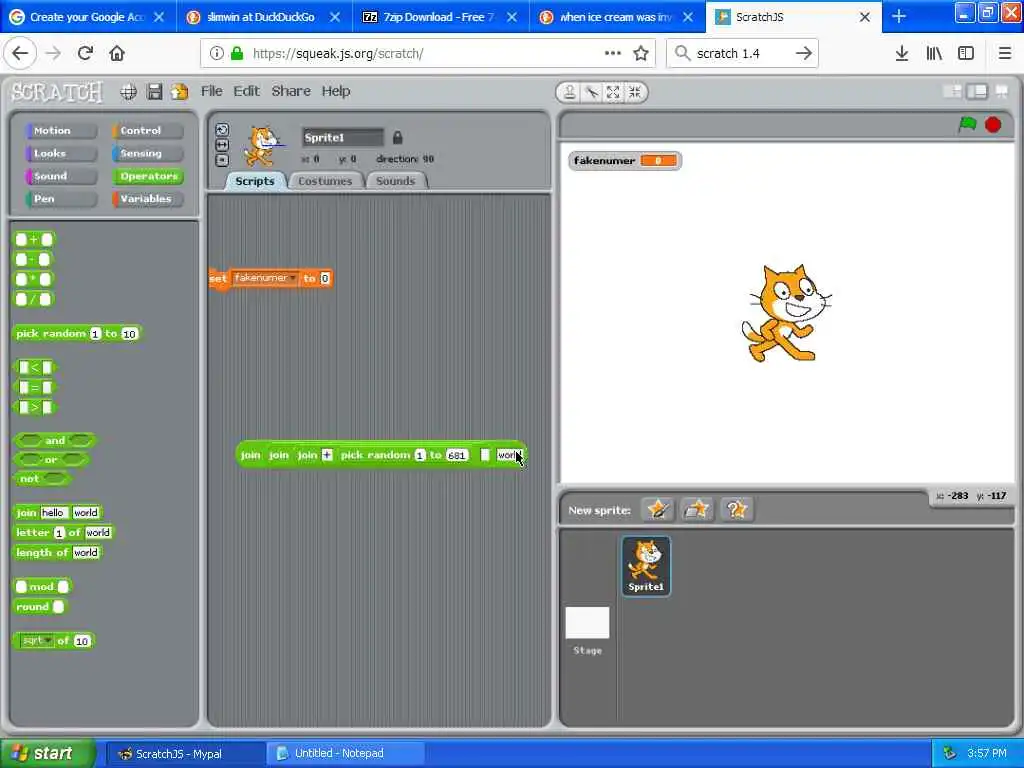Screen dimensions: 1024x768
Task: Paint a new sprite
Action: click(x=658, y=509)
